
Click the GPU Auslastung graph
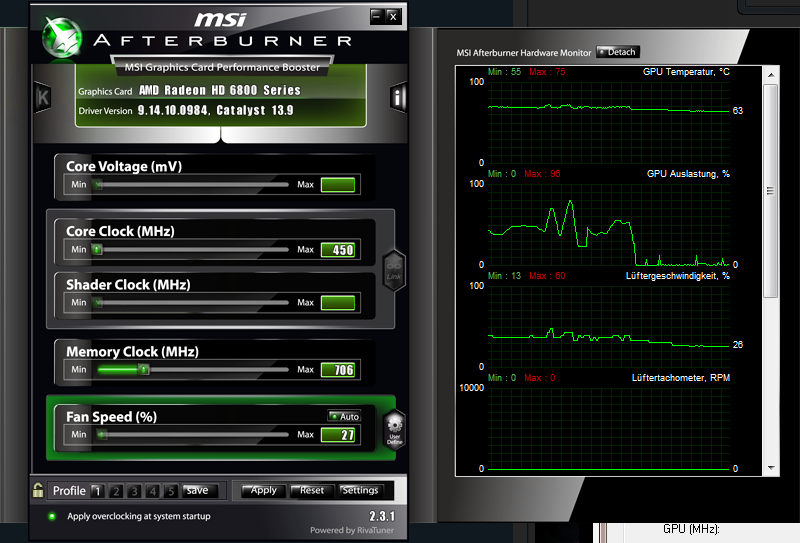click(609, 225)
